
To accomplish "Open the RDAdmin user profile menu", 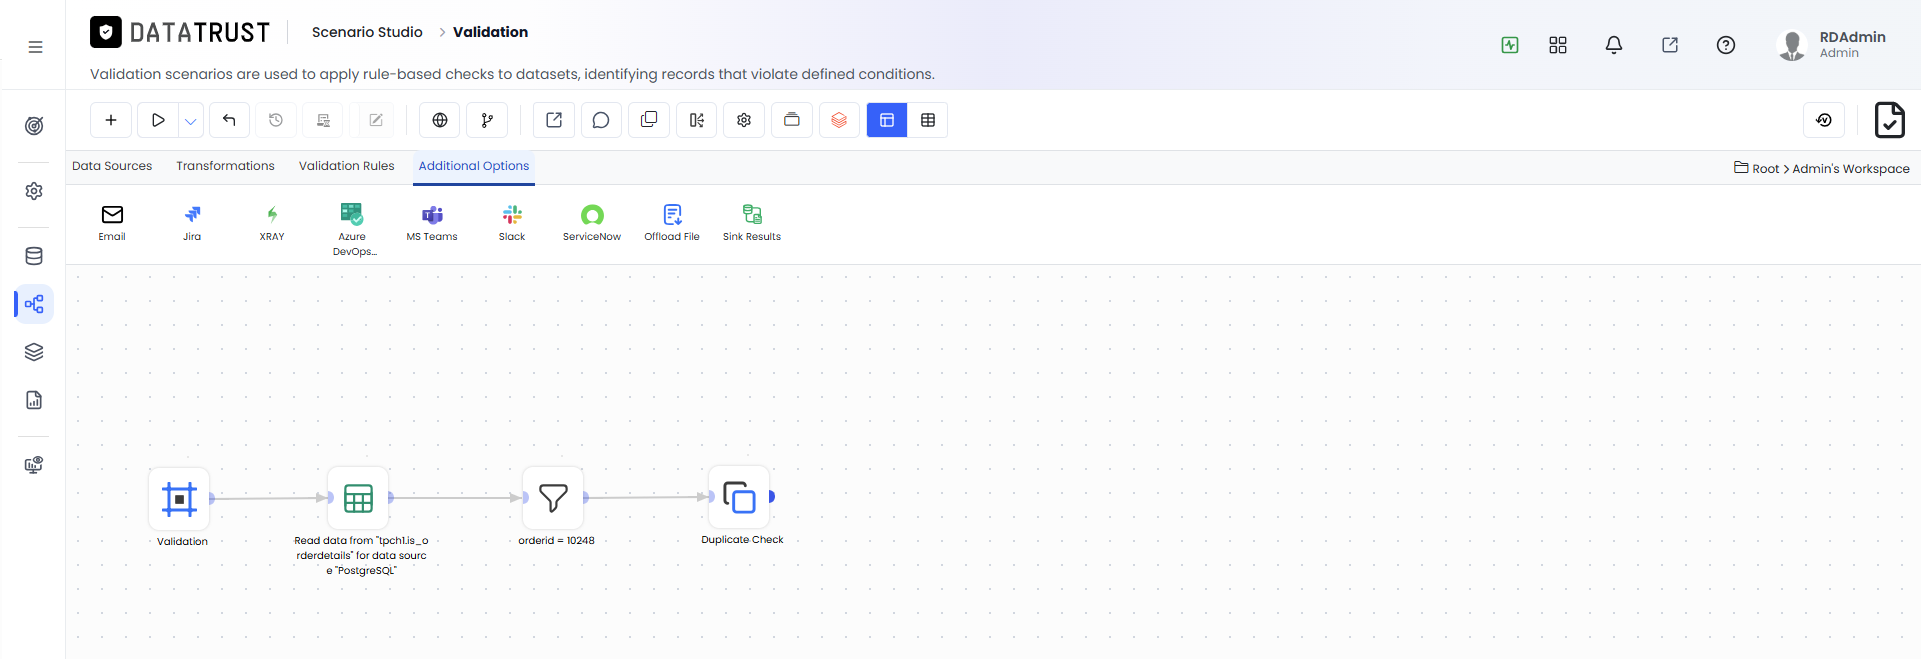I will (x=1832, y=45).
